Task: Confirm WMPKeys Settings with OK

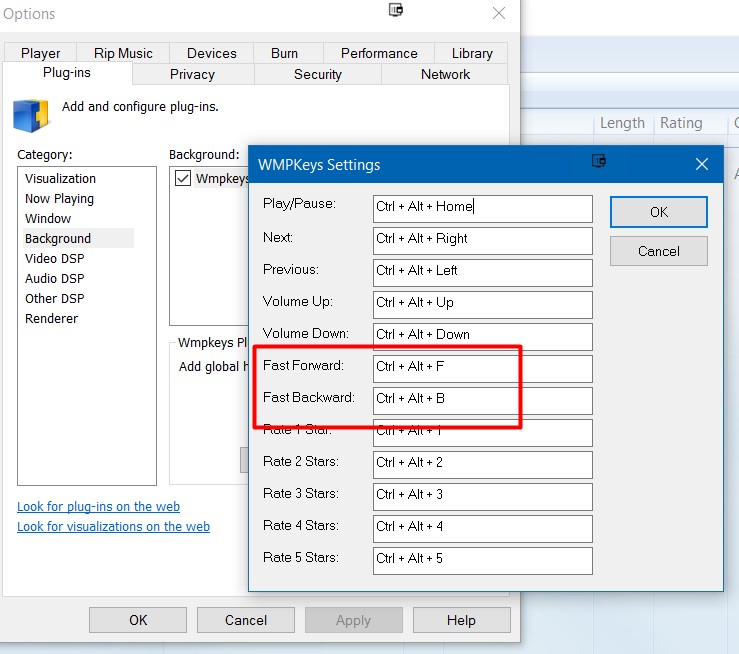Action: [658, 212]
